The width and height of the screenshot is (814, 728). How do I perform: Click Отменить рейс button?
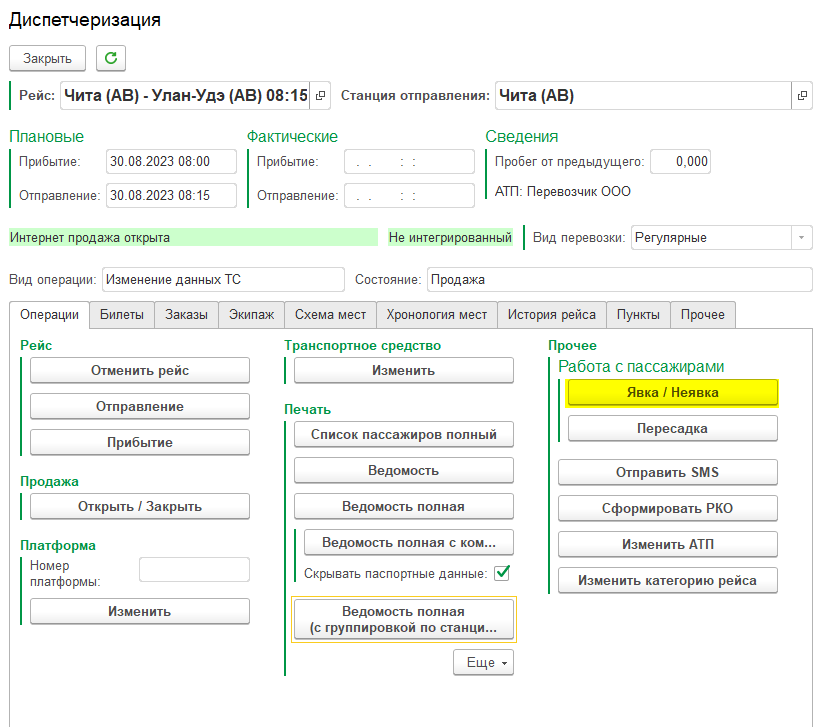140,370
